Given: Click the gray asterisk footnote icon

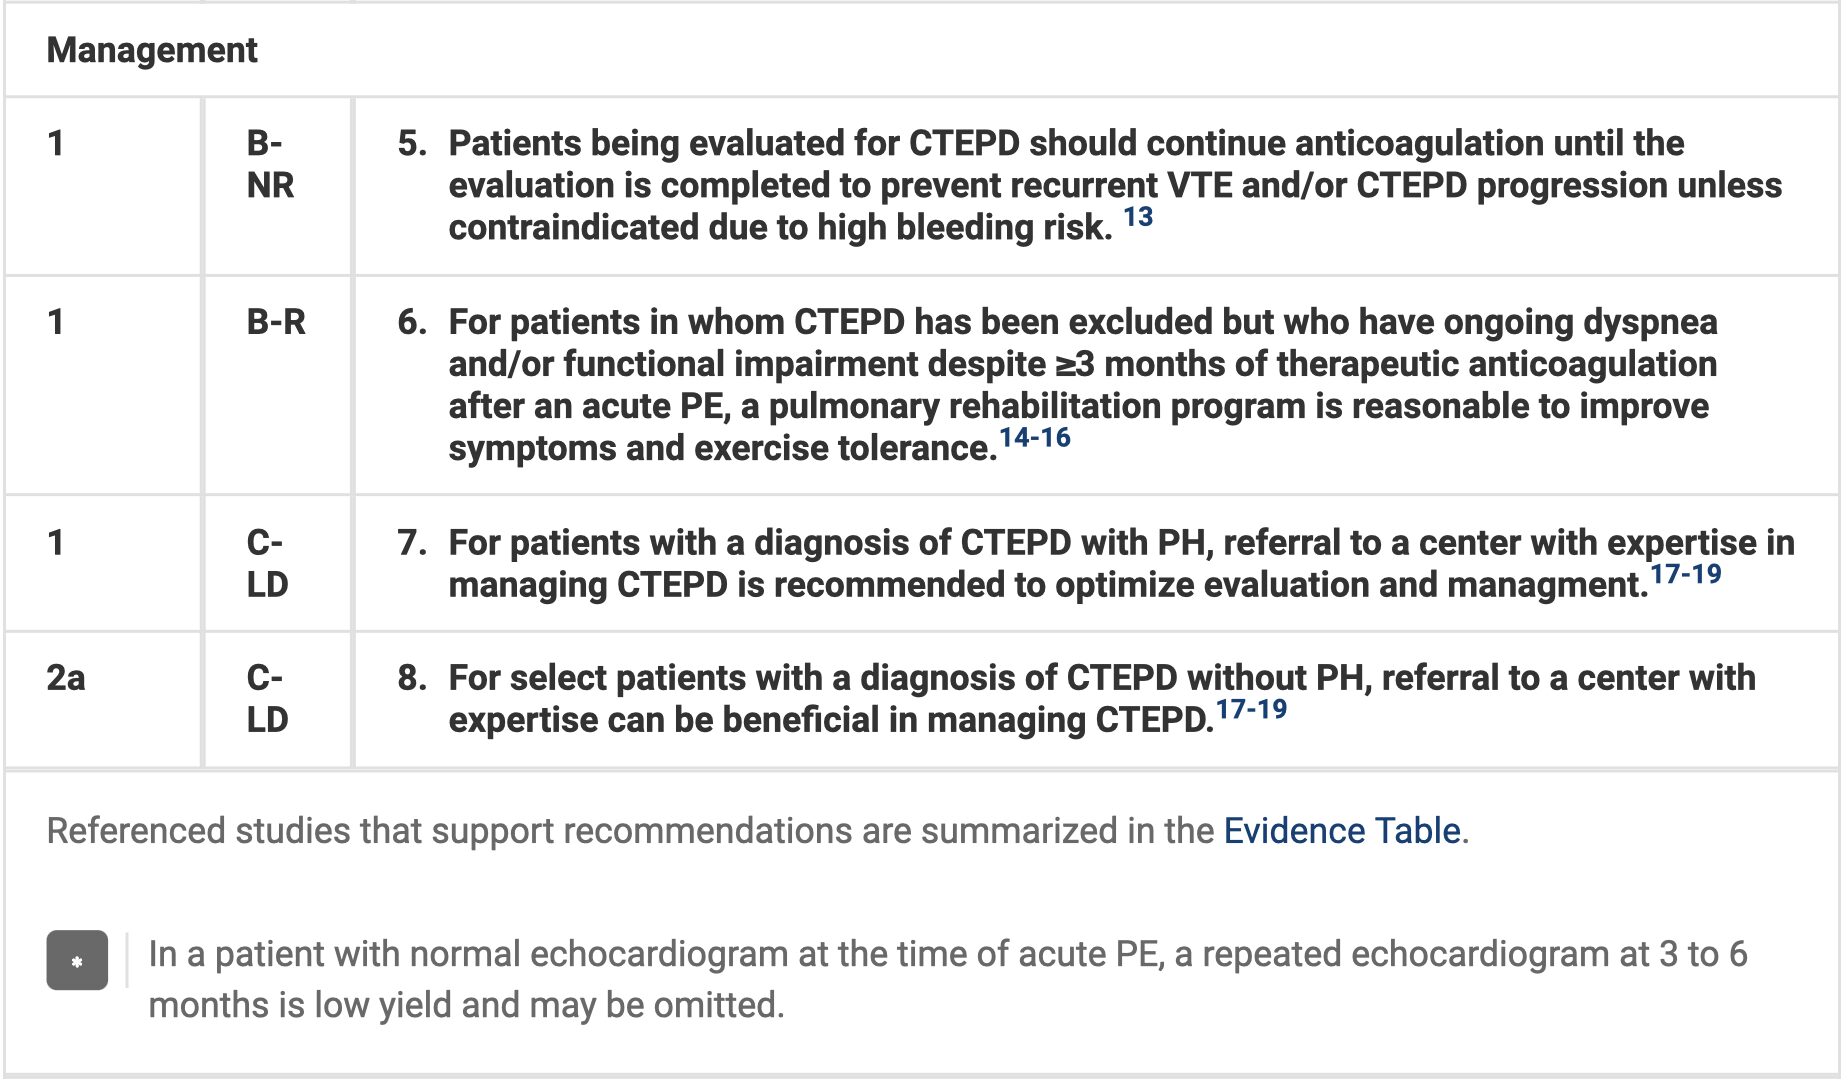Looking at the screenshot, I should tap(77, 961).
